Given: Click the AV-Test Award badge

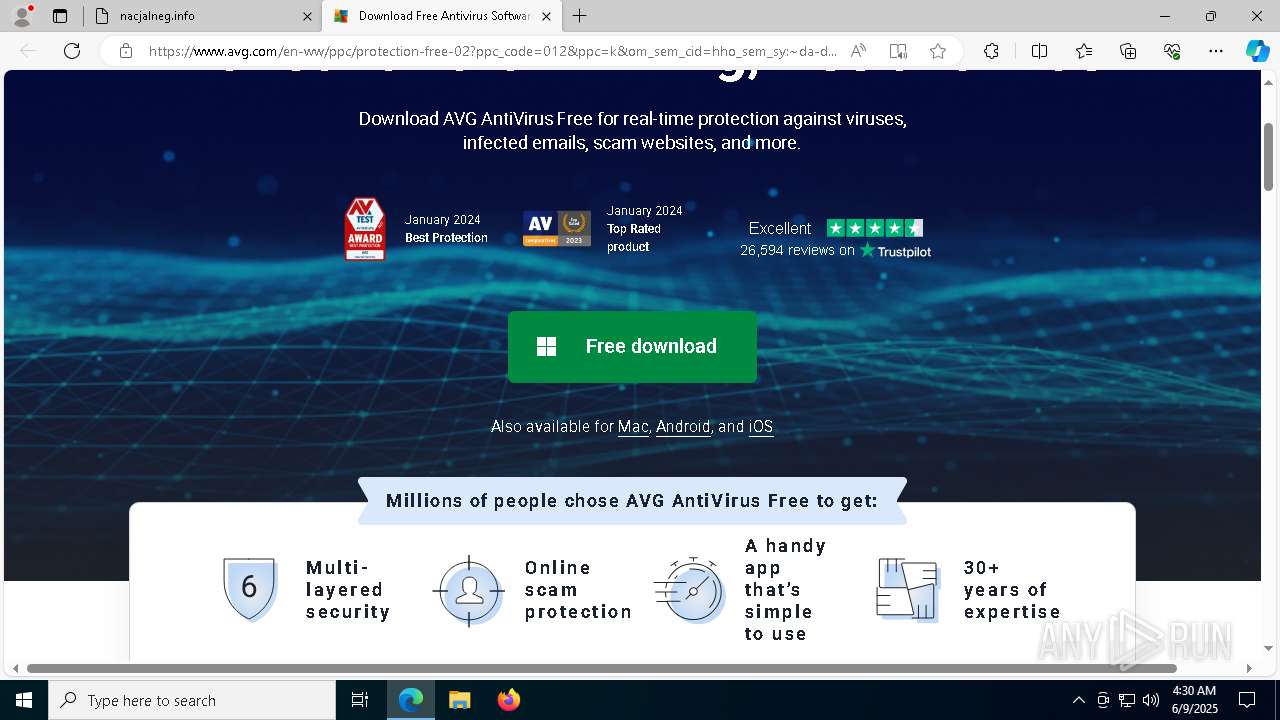Looking at the screenshot, I should tap(365, 229).
